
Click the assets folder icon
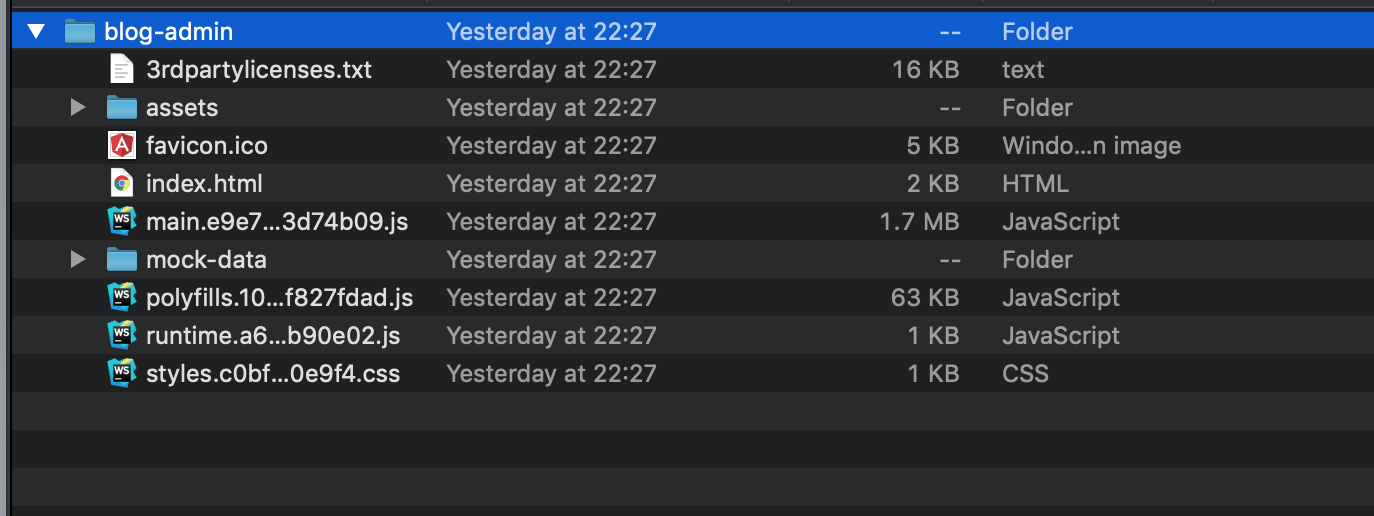[x=121, y=107]
